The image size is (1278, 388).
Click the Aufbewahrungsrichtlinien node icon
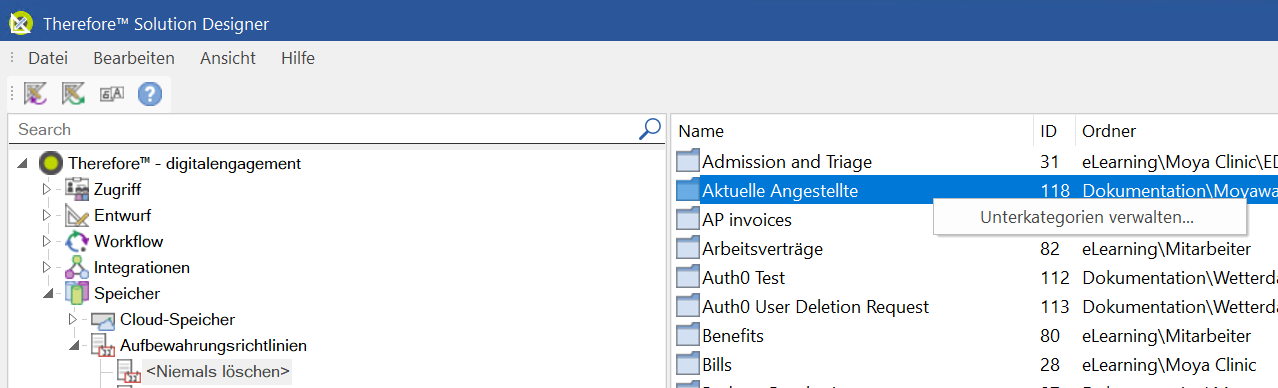[103, 346]
